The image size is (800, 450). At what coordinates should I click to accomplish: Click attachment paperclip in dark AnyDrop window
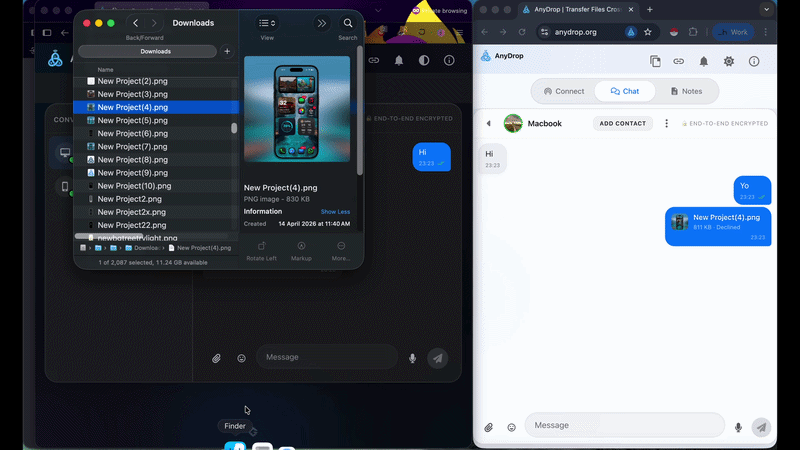[x=216, y=358]
